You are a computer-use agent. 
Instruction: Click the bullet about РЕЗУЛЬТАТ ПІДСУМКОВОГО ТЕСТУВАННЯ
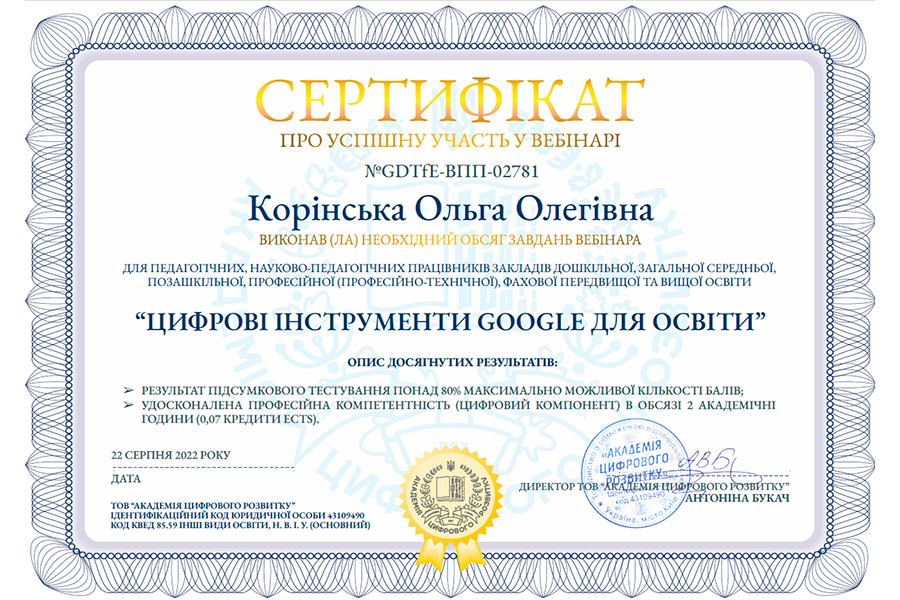pos(443,390)
